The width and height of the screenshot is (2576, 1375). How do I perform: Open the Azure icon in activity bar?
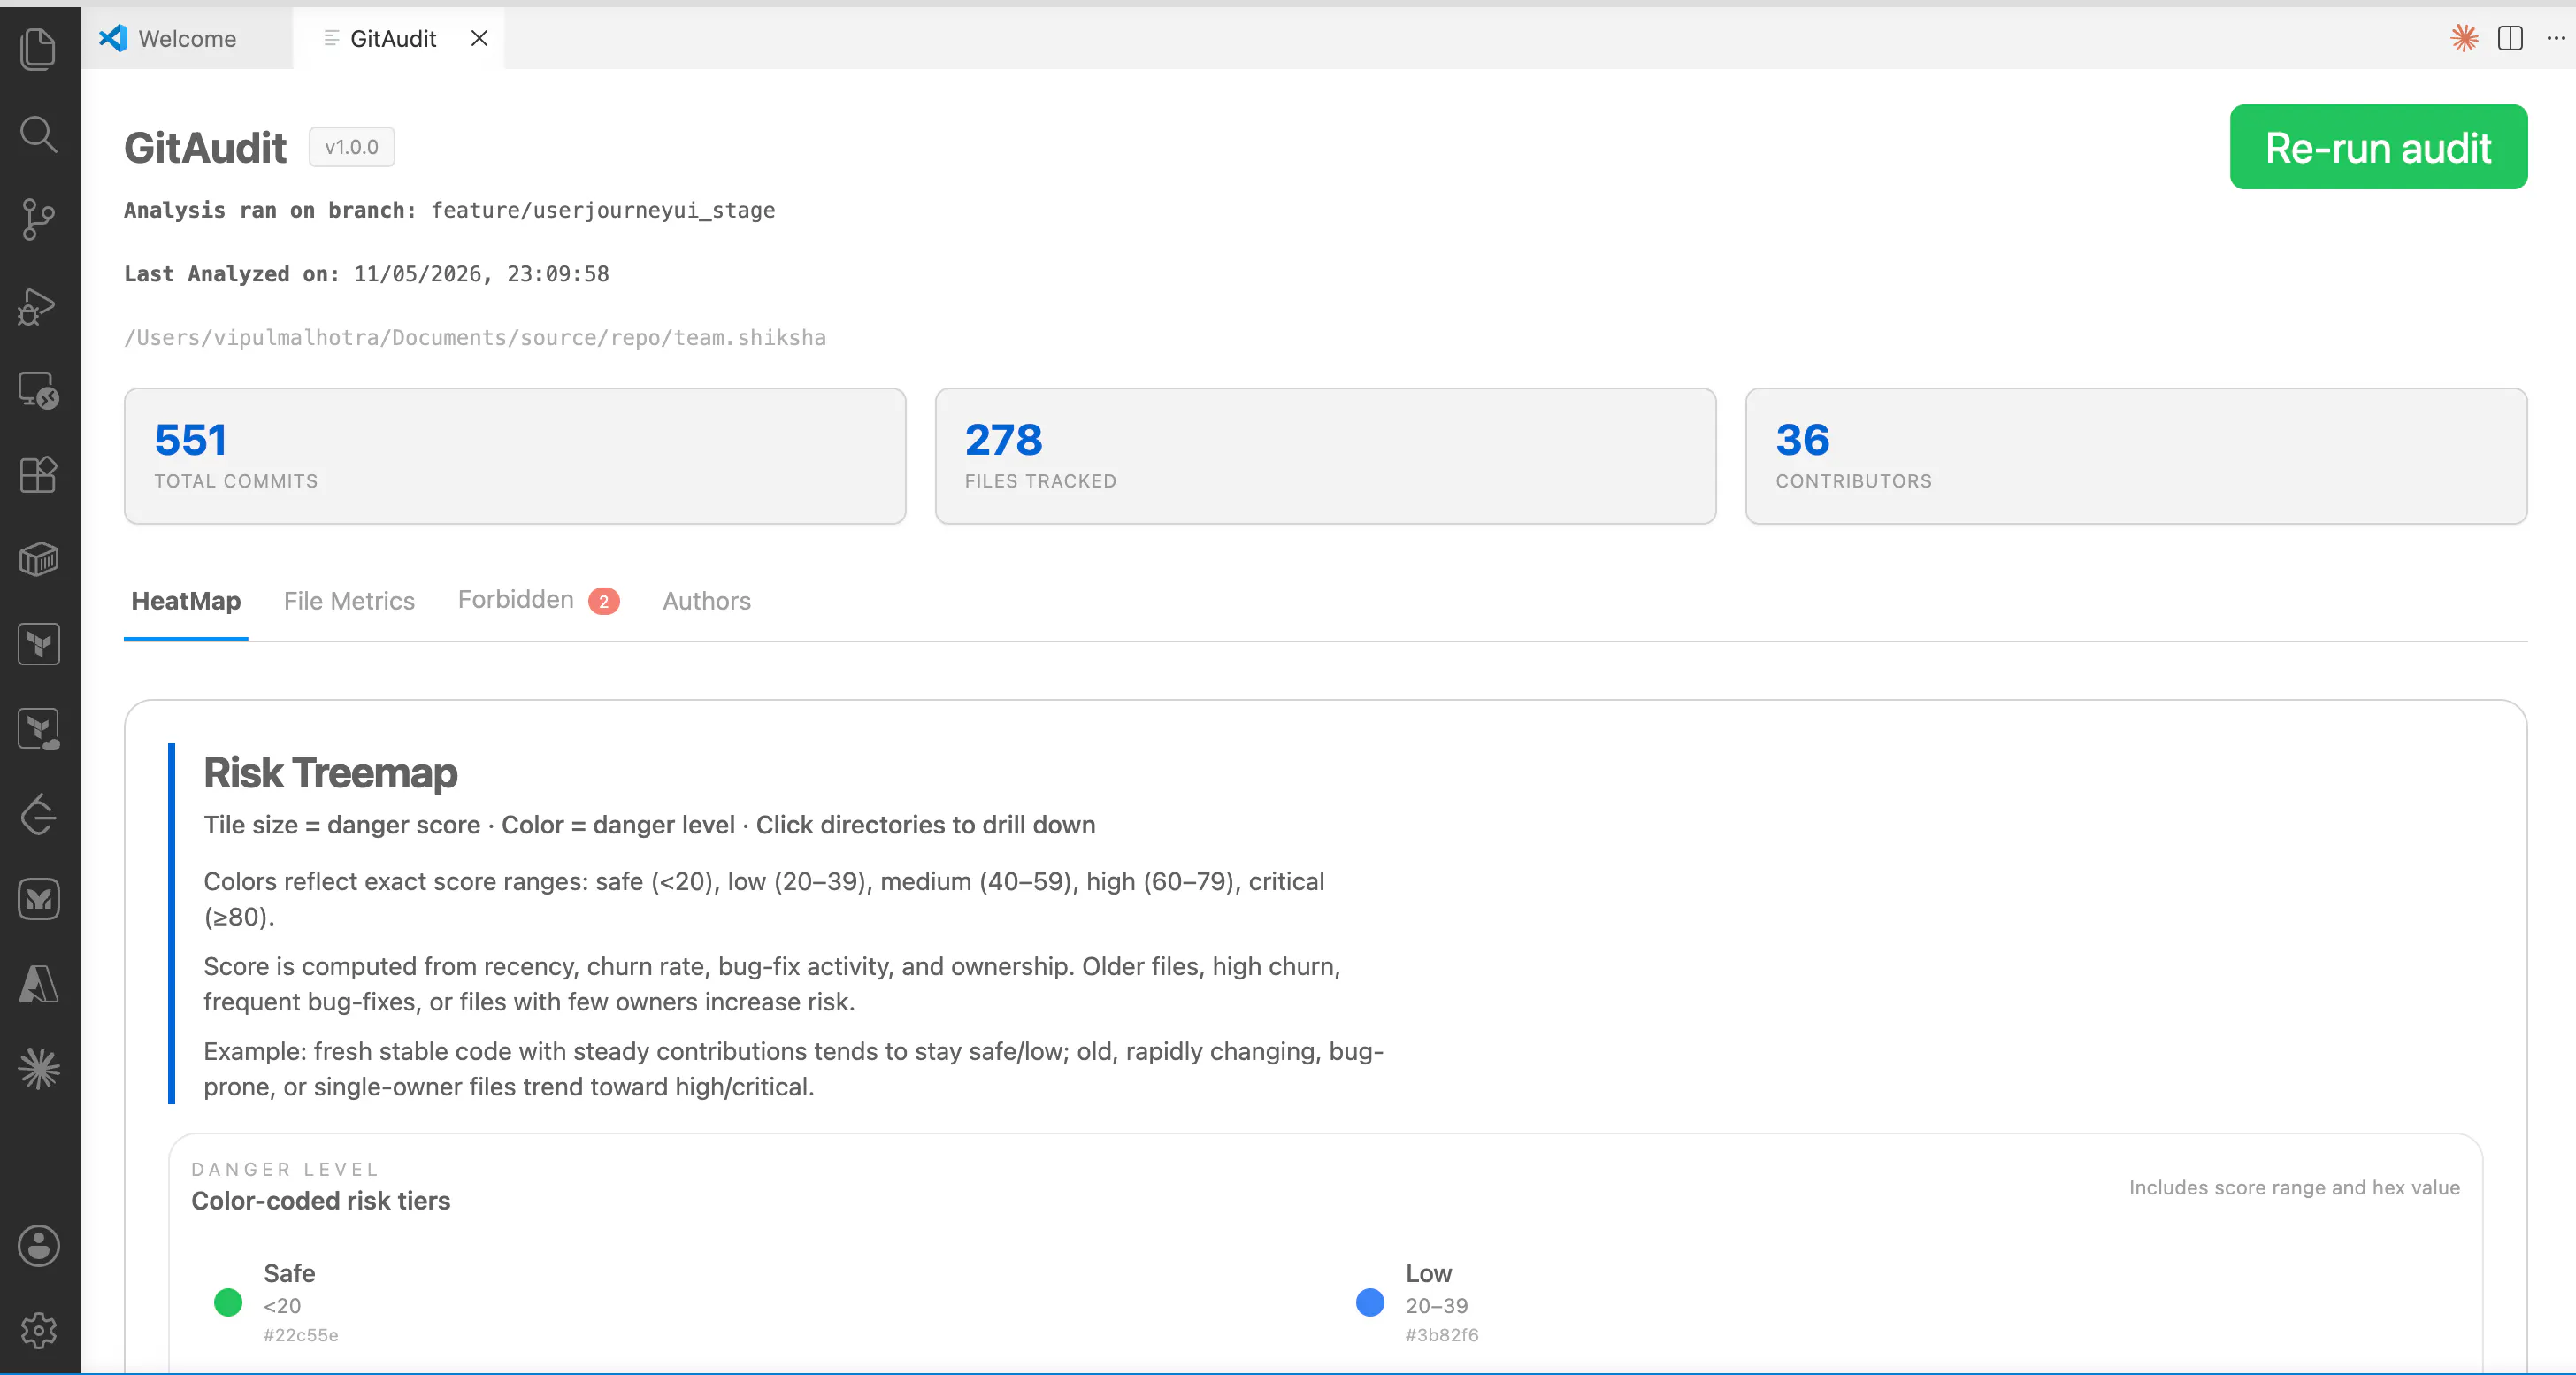click(x=39, y=984)
